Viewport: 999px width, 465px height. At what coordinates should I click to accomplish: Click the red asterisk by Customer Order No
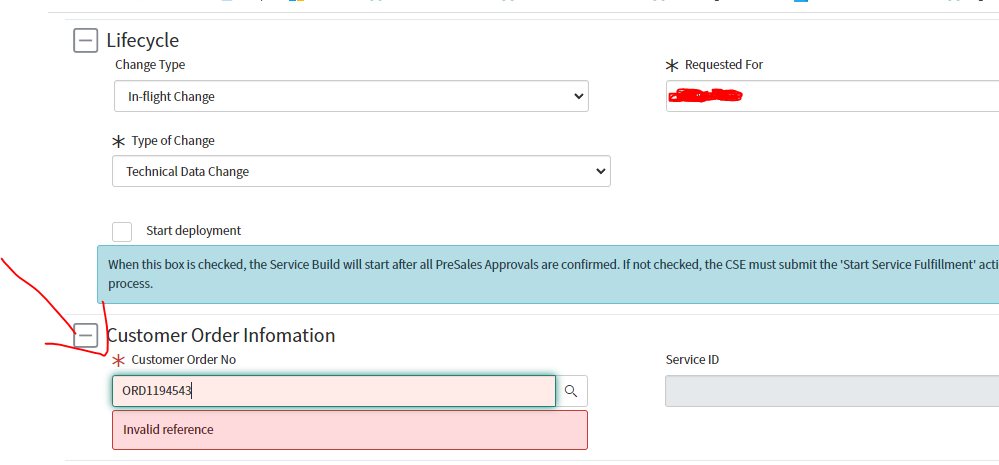(119, 360)
